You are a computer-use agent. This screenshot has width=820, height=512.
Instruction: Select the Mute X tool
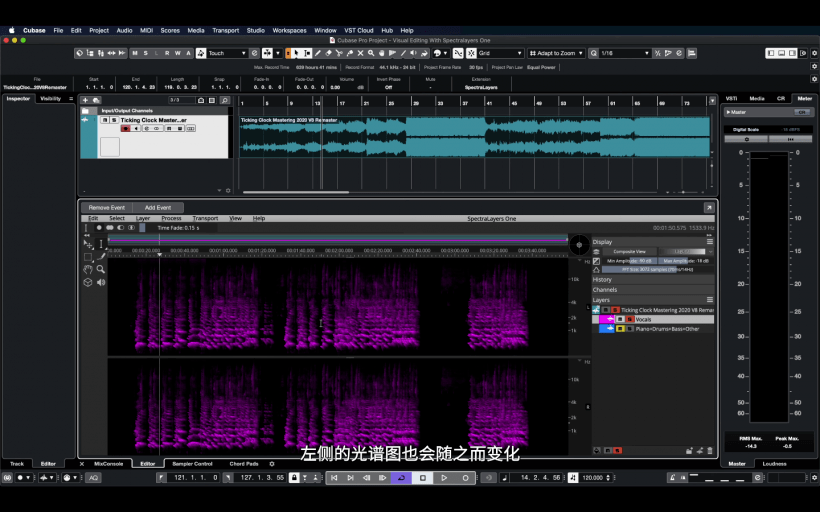tap(360, 53)
